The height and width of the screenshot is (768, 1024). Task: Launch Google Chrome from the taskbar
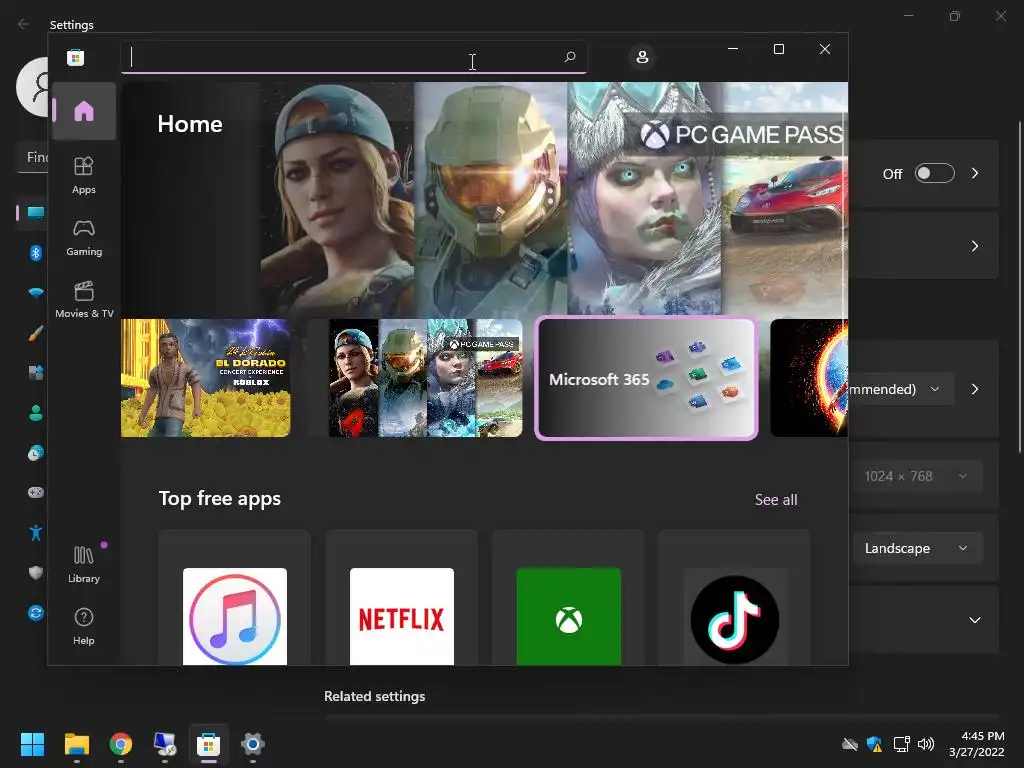pyautogui.click(x=120, y=744)
